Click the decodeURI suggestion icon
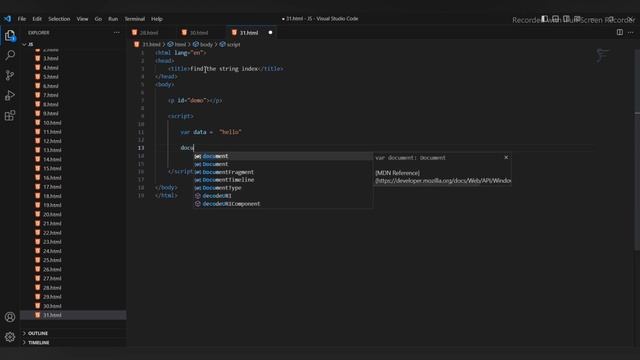The image size is (640, 360). (x=198, y=196)
